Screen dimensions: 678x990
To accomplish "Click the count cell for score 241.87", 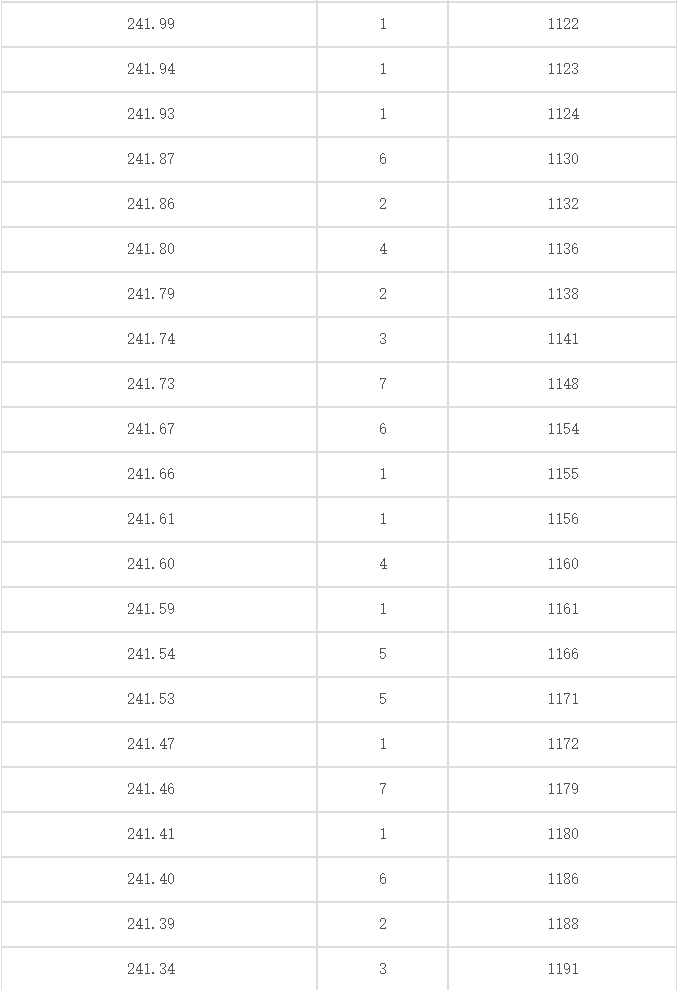I will (x=383, y=159).
